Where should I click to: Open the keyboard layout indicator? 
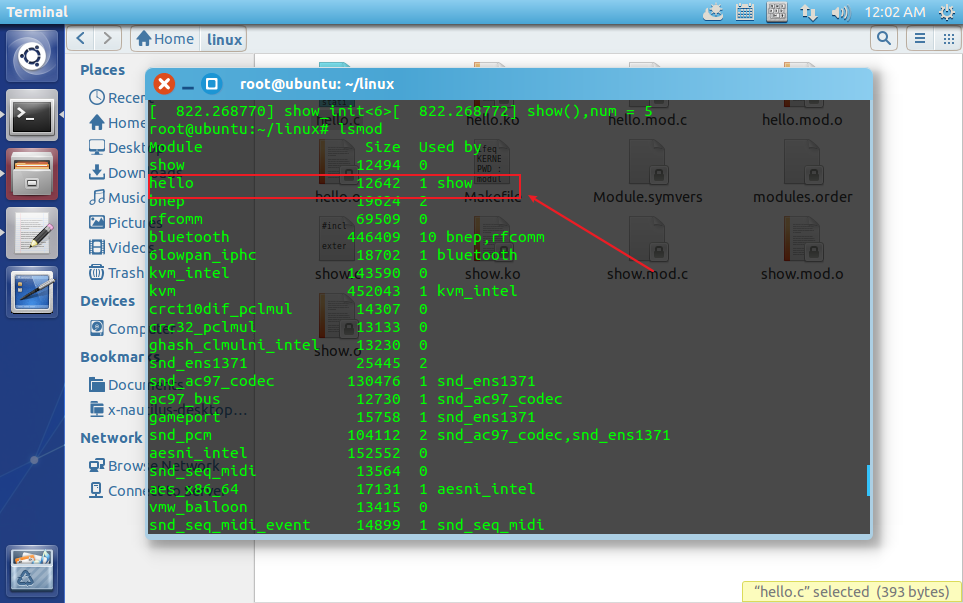click(777, 12)
